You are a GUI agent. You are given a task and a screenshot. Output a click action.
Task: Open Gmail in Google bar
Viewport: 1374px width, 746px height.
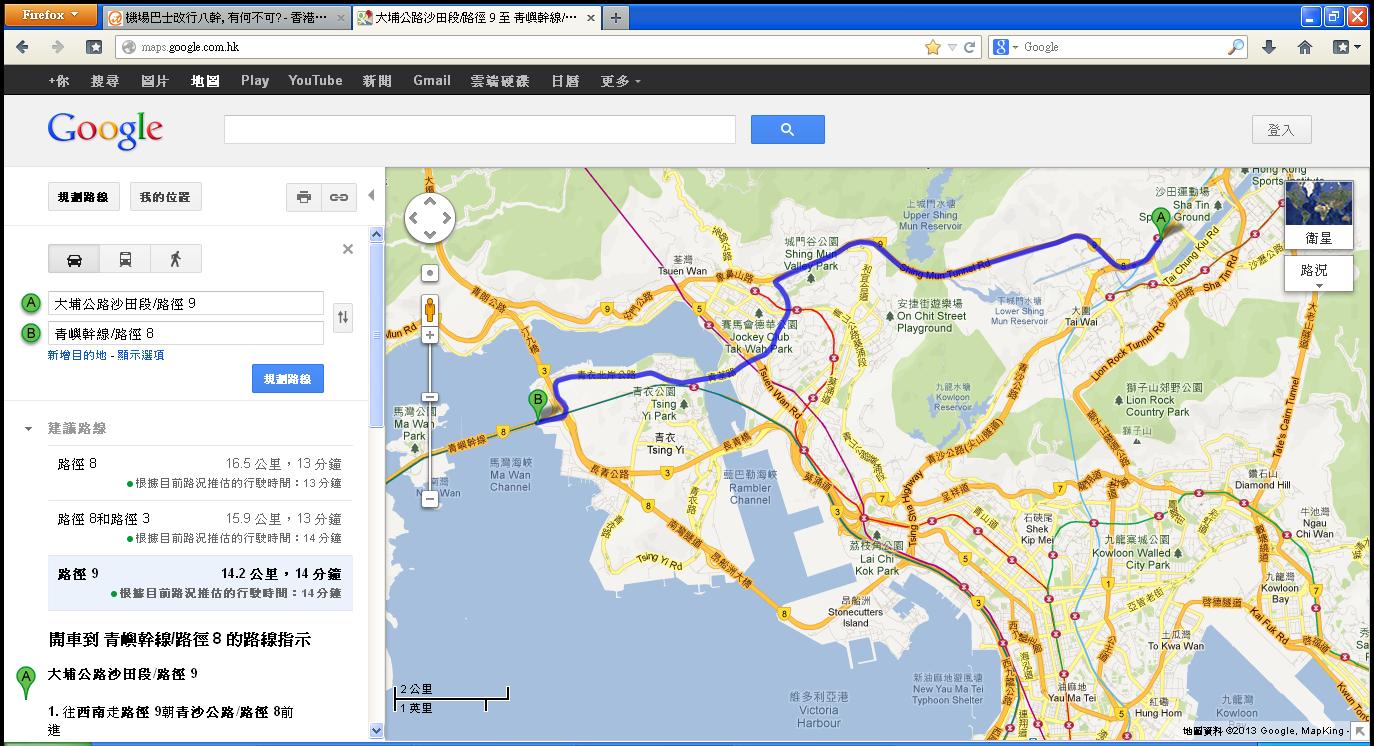(x=432, y=81)
